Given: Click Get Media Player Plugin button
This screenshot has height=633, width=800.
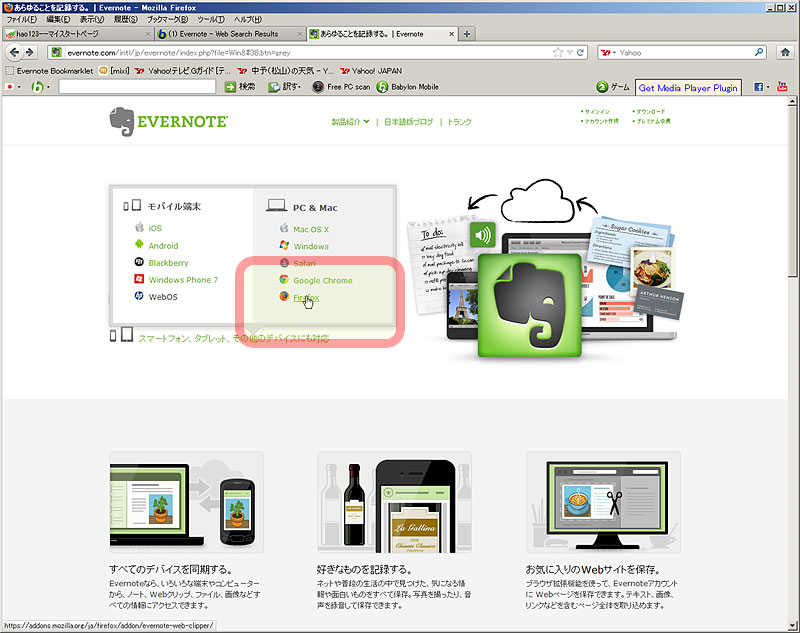Looking at the screenshot, I should click(x=688, y=87).
